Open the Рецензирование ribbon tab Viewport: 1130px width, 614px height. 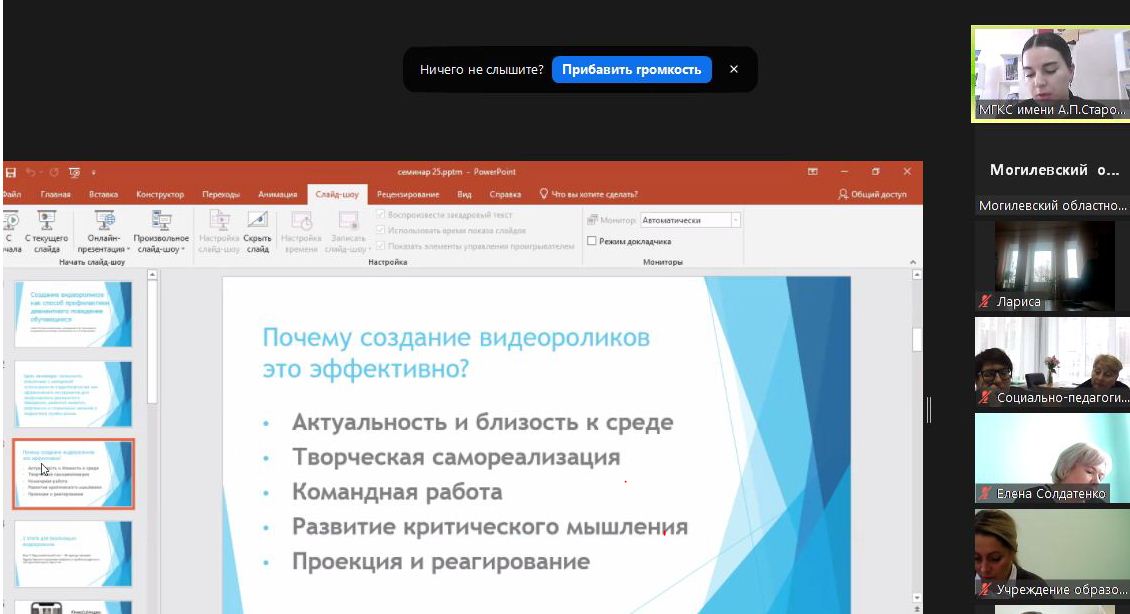410,193
